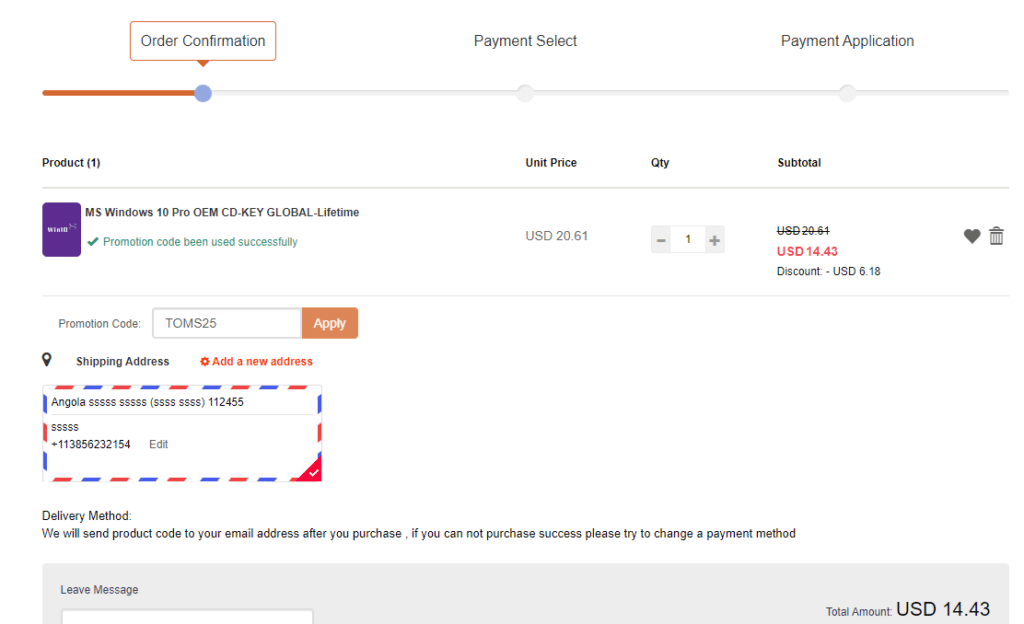The image size is (1024, 624).
Task: Add product to wishlist with heart icon
Action: [972, 236]
